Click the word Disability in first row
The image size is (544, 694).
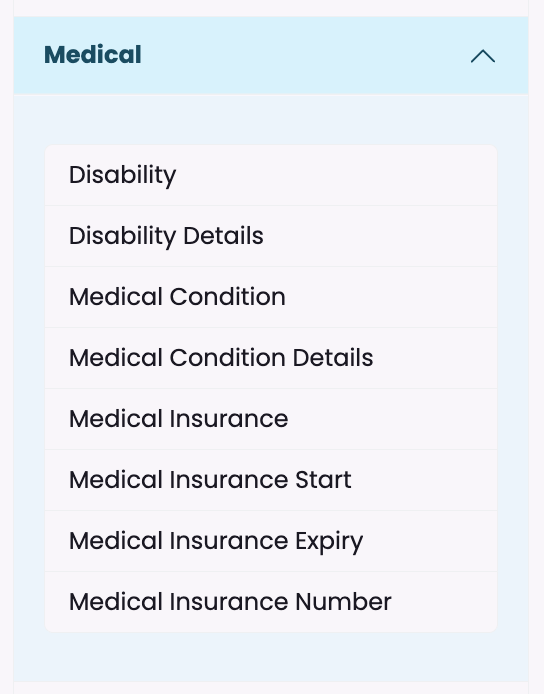click(123, 175)
